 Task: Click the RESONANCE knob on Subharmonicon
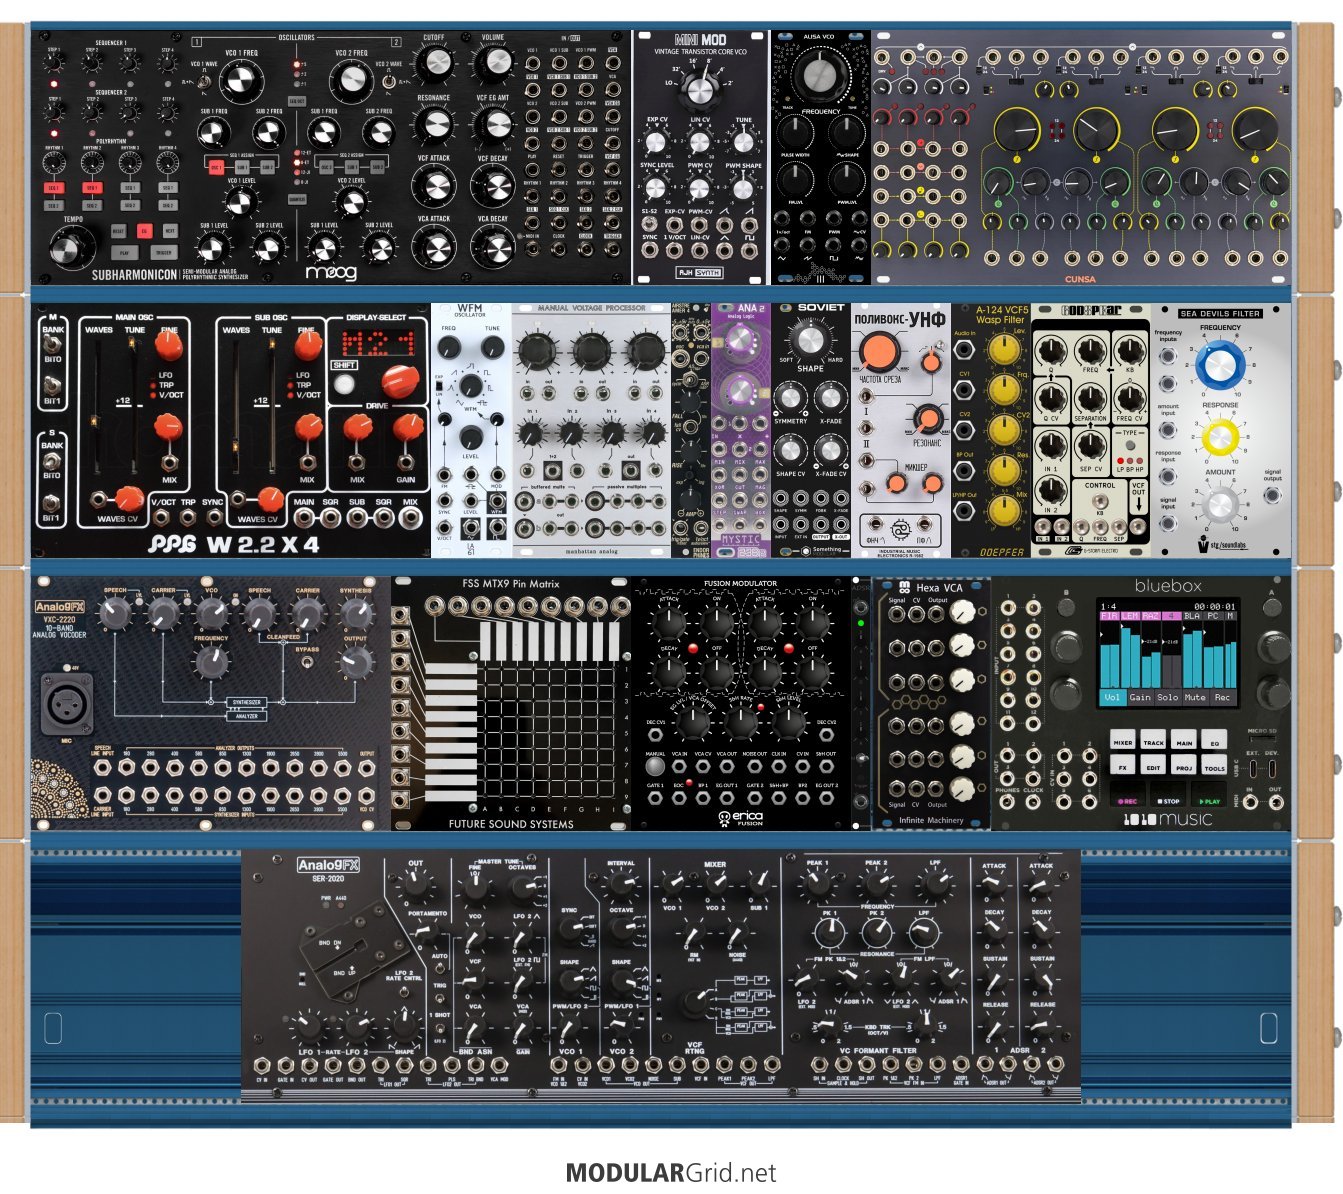pyautogui.click(x=434, y=124)
